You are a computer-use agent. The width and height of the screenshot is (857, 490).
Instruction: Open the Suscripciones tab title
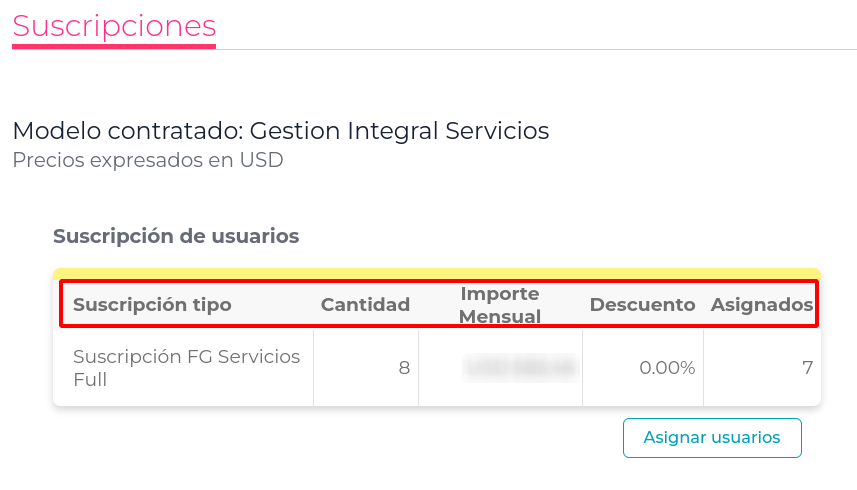tap(113, 25)
